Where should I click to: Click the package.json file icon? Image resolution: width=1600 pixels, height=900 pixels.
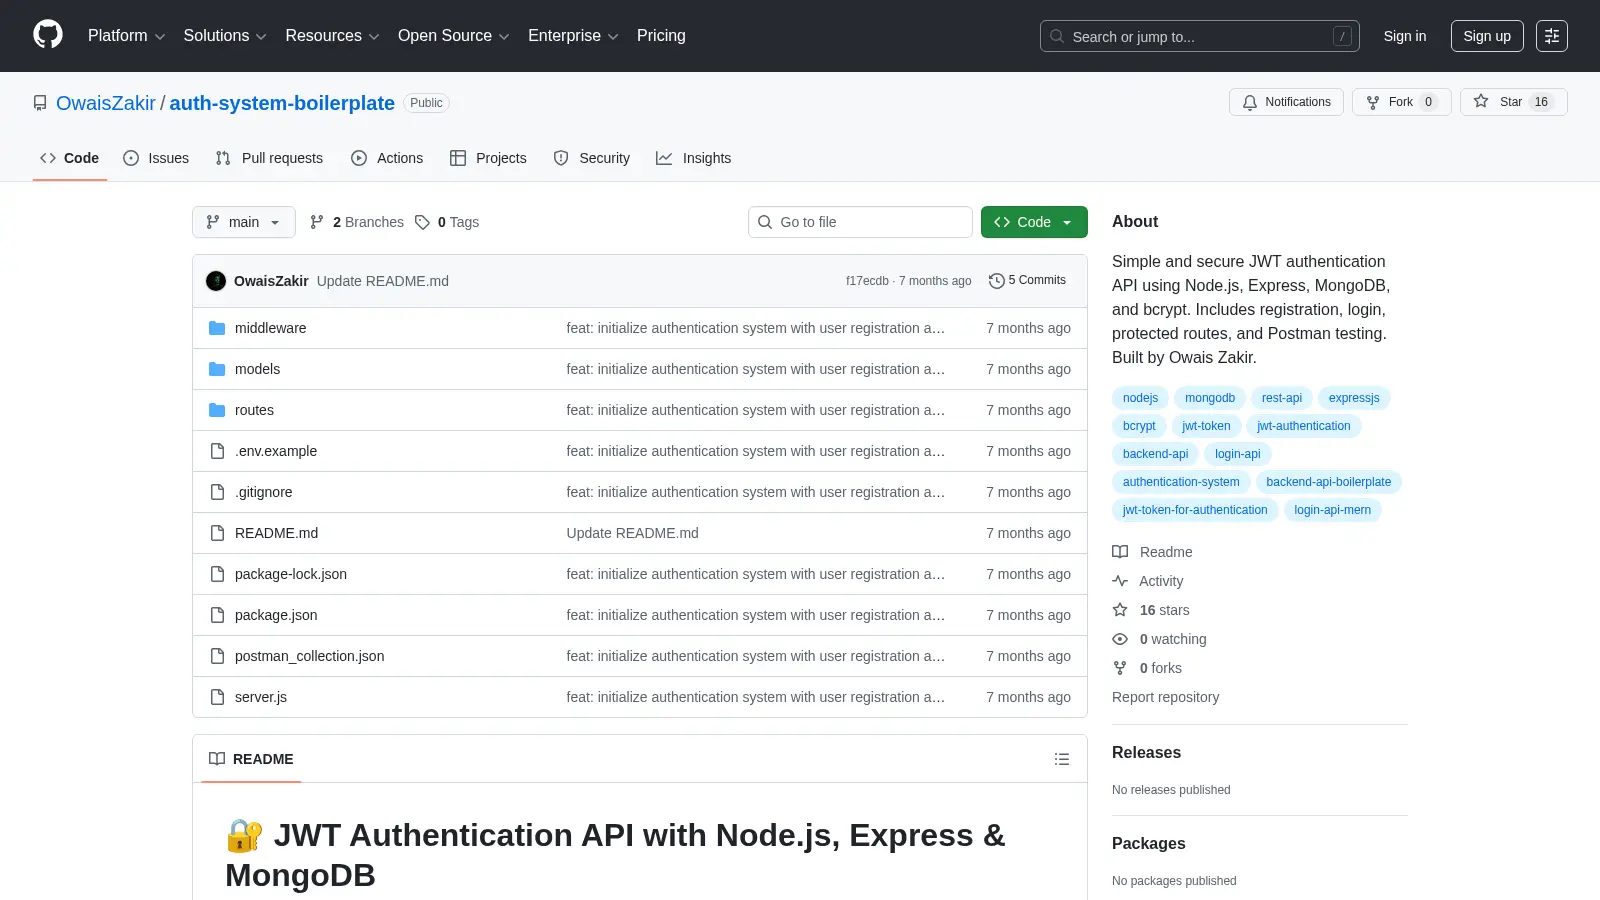(x=217, y=615)
